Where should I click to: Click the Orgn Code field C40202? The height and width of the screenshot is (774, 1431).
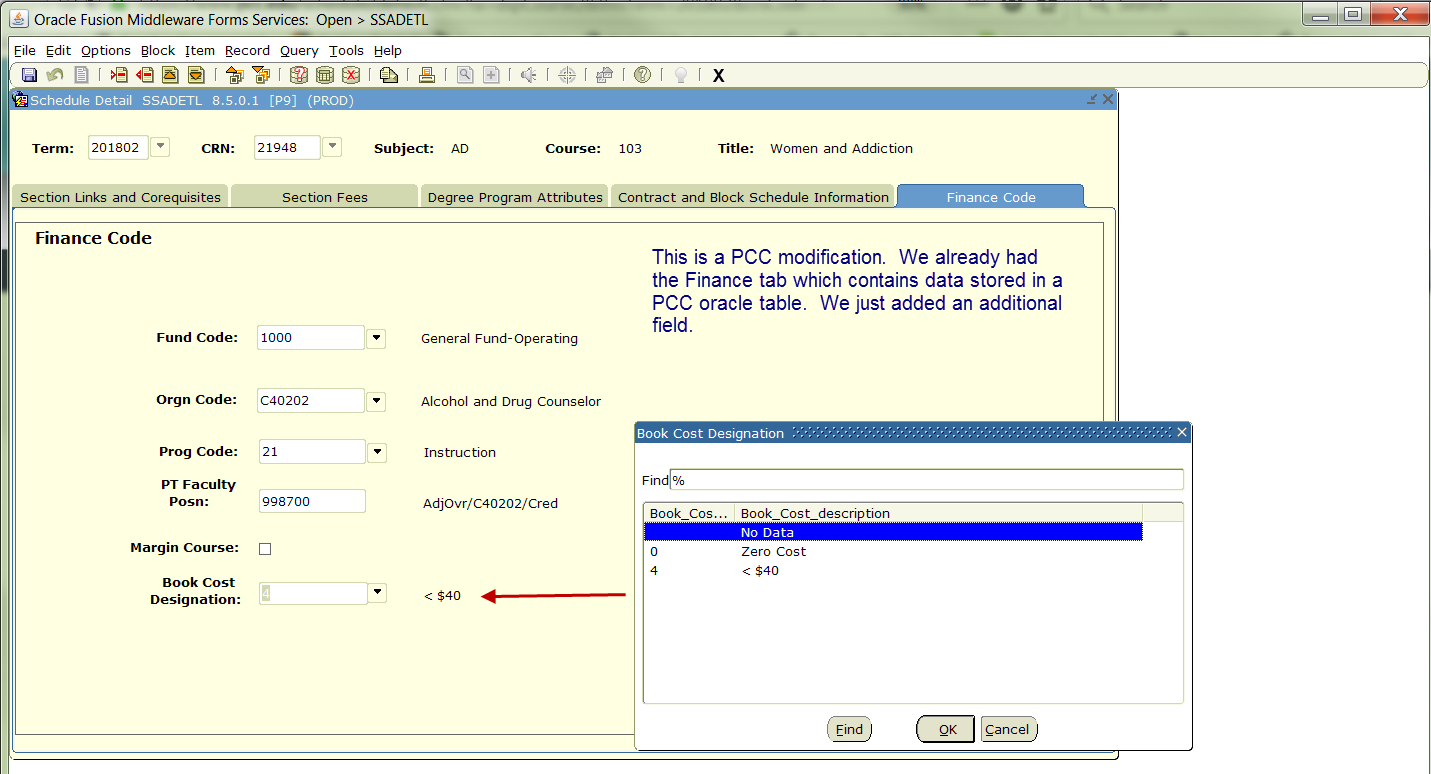coord(311,401)
